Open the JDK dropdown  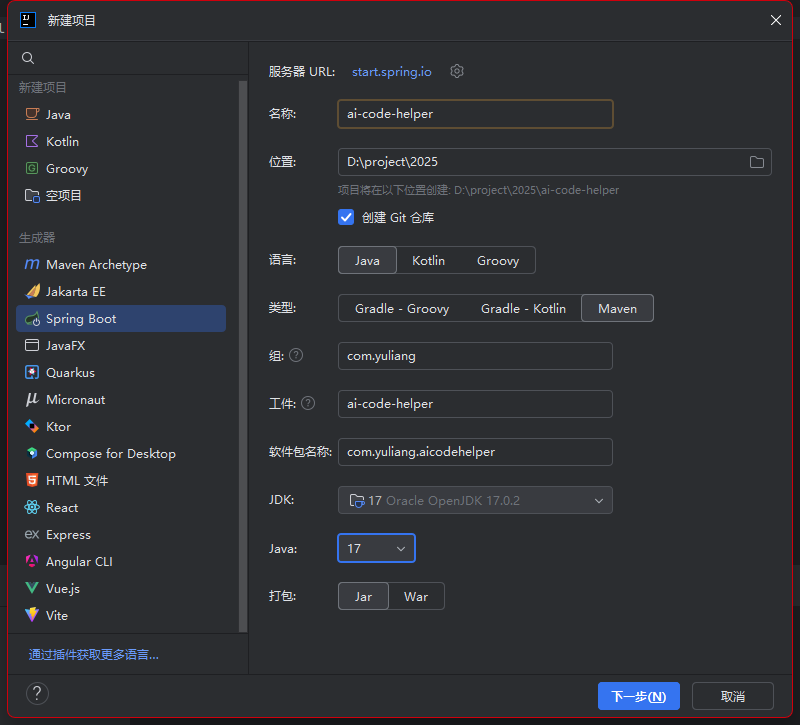(x=475, y=501)
